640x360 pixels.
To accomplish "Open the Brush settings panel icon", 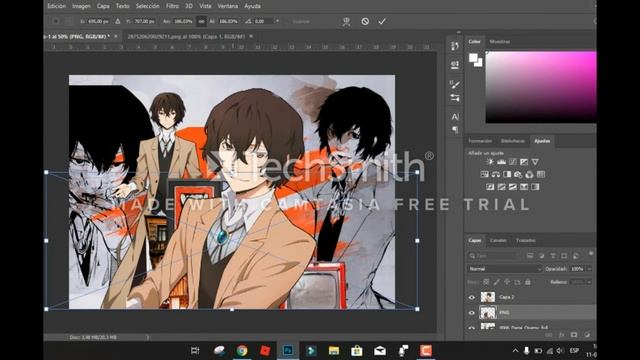I will (x=455, y=84).
